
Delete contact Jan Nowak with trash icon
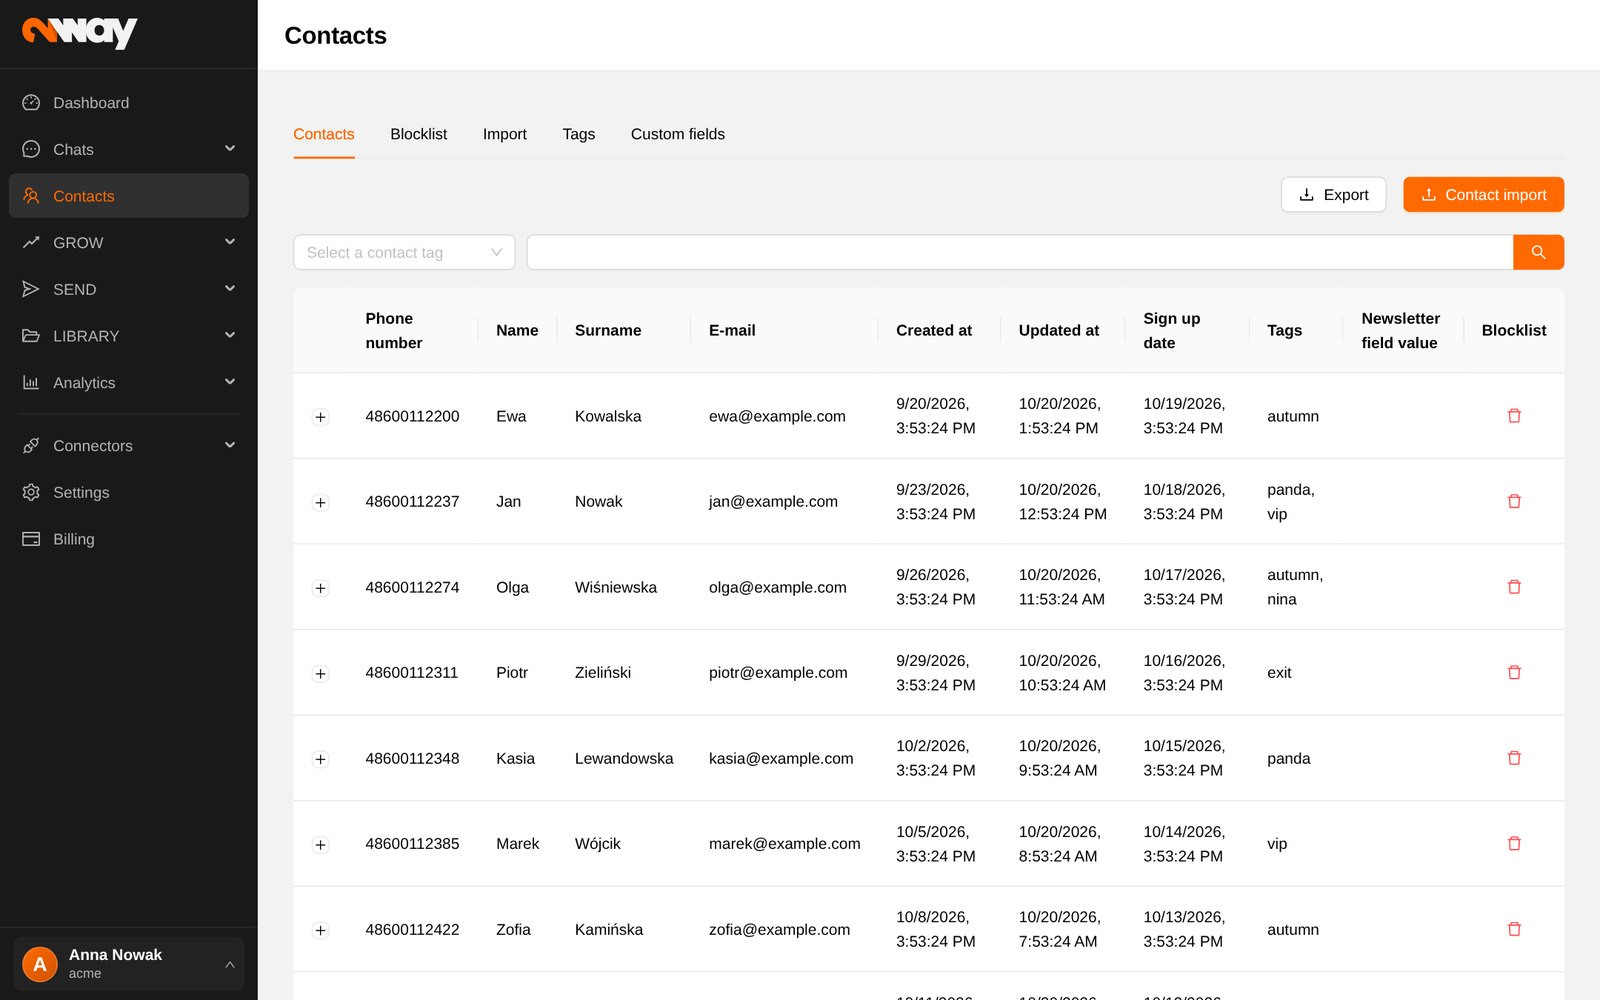(x=1514, y=501)
